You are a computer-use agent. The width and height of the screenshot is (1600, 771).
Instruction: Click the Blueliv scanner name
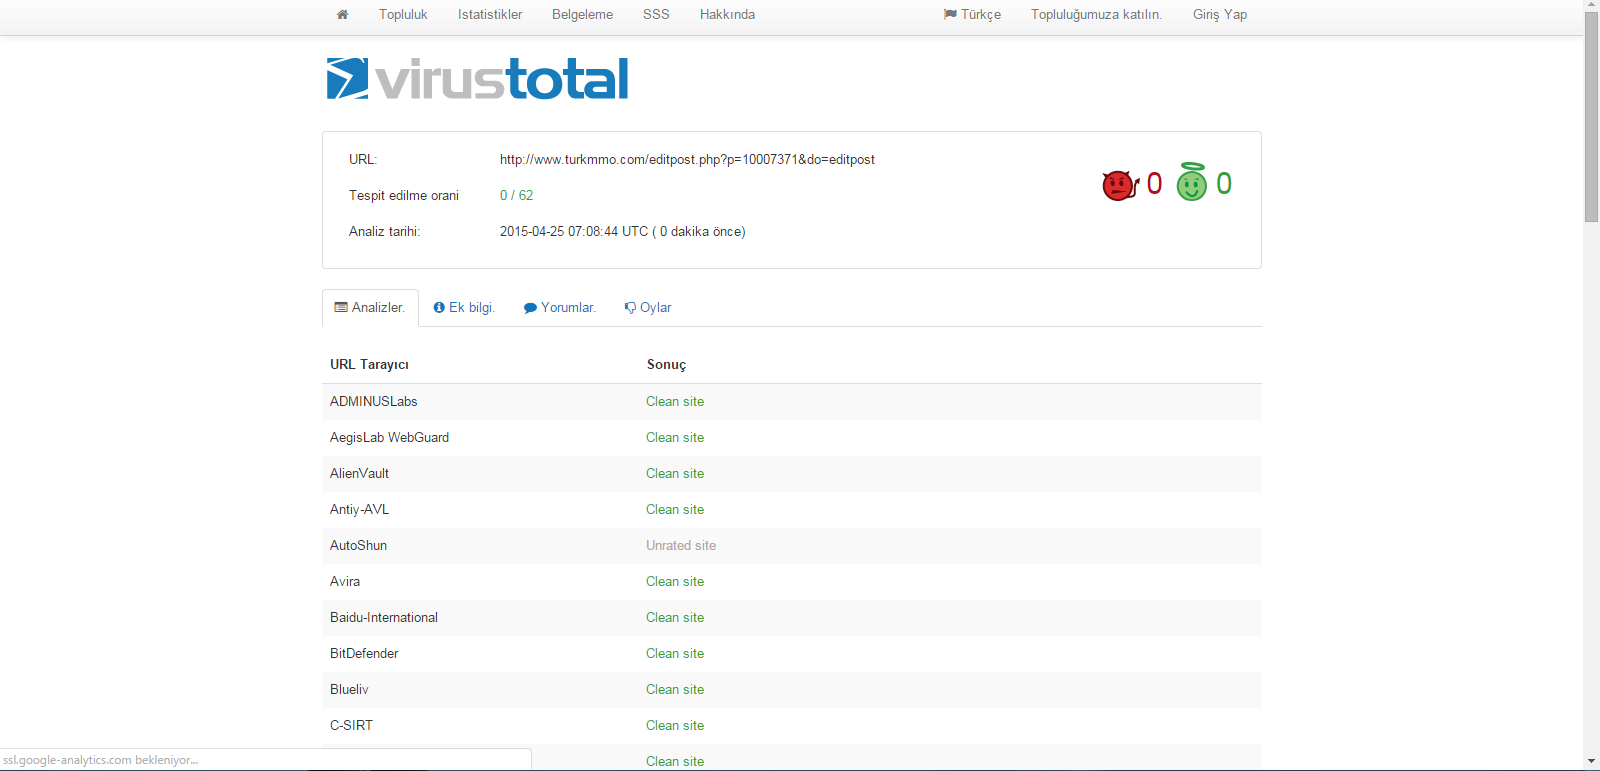[349, 690]
